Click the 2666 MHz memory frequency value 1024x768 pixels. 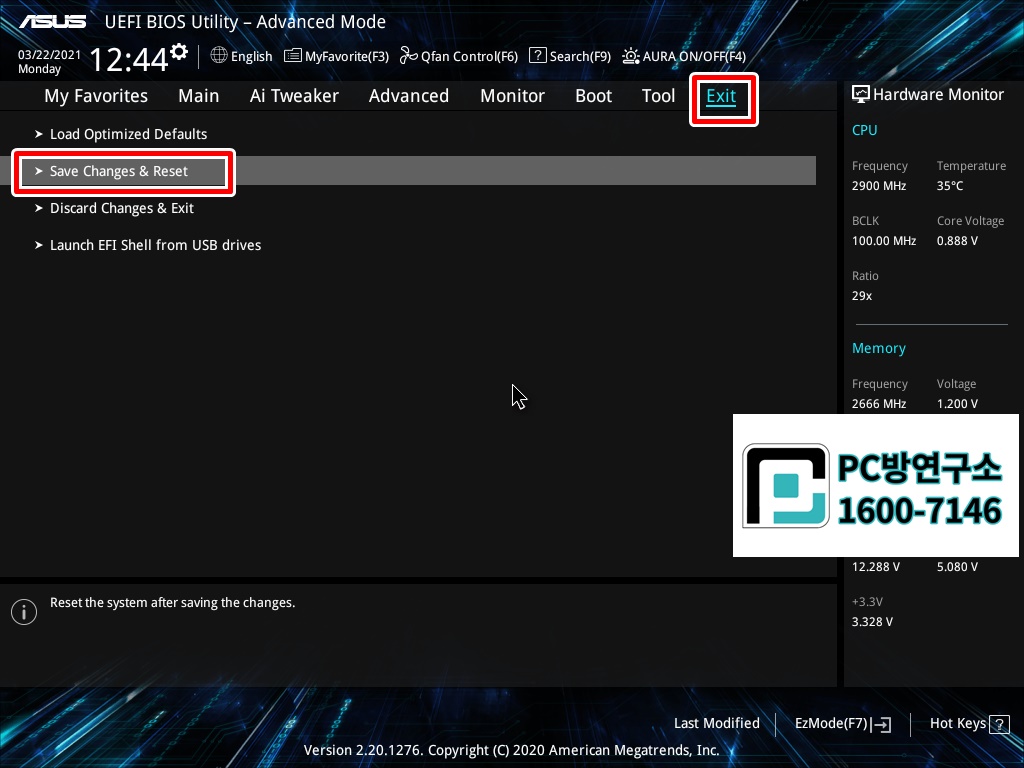coord(879,404)
